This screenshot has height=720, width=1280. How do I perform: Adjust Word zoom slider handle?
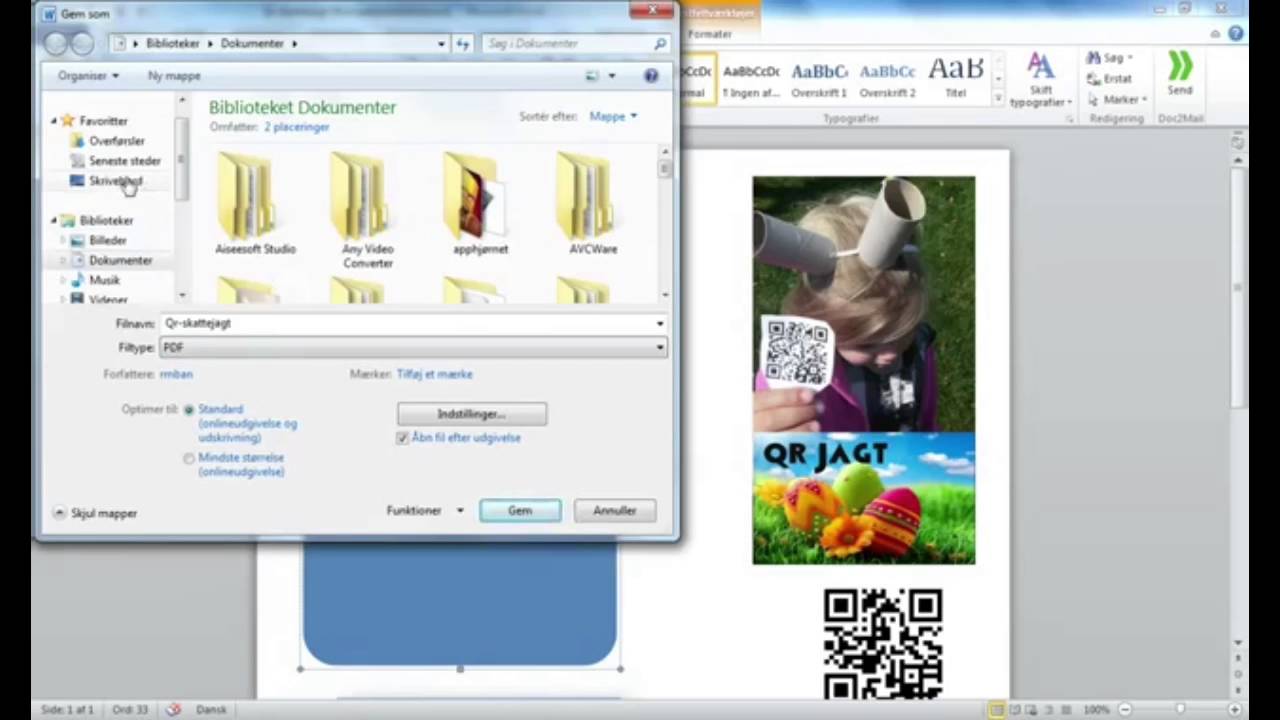1180,709
